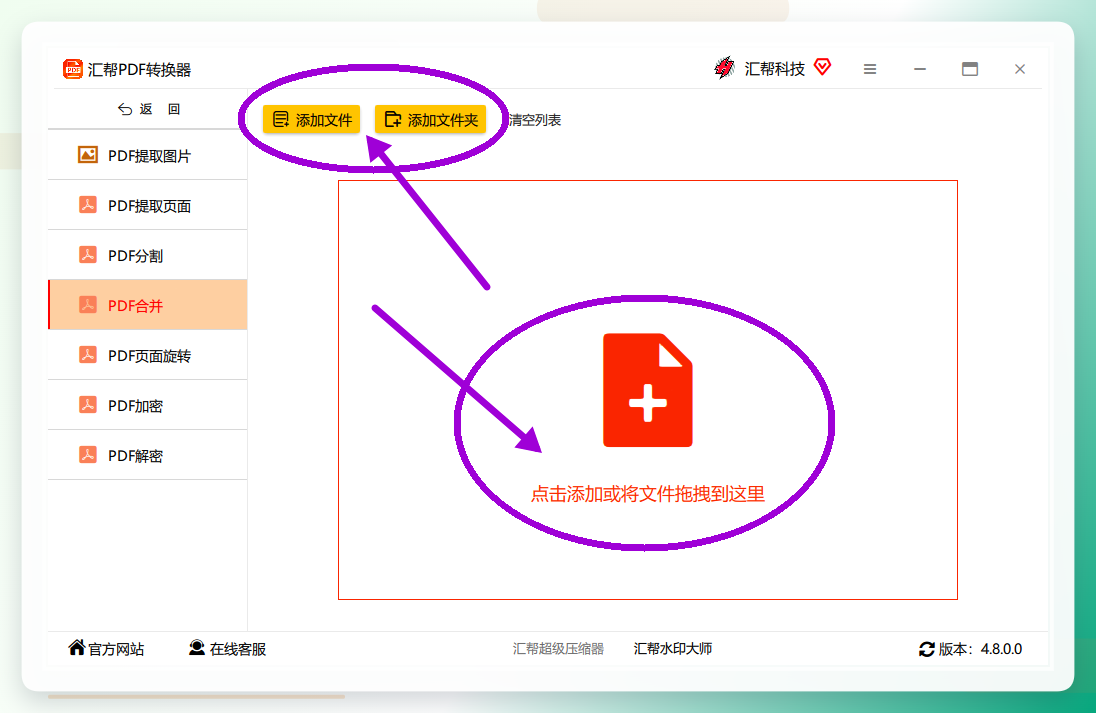The image size is (1096, 713).
Task: Click 清空列表 to clear the list
Action: pyautogui.click(x=535, y=120)
